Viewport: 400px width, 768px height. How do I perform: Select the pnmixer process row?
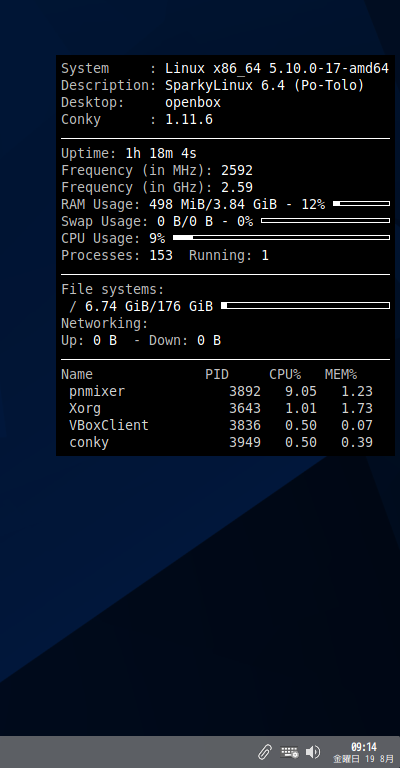click(221, 391)
